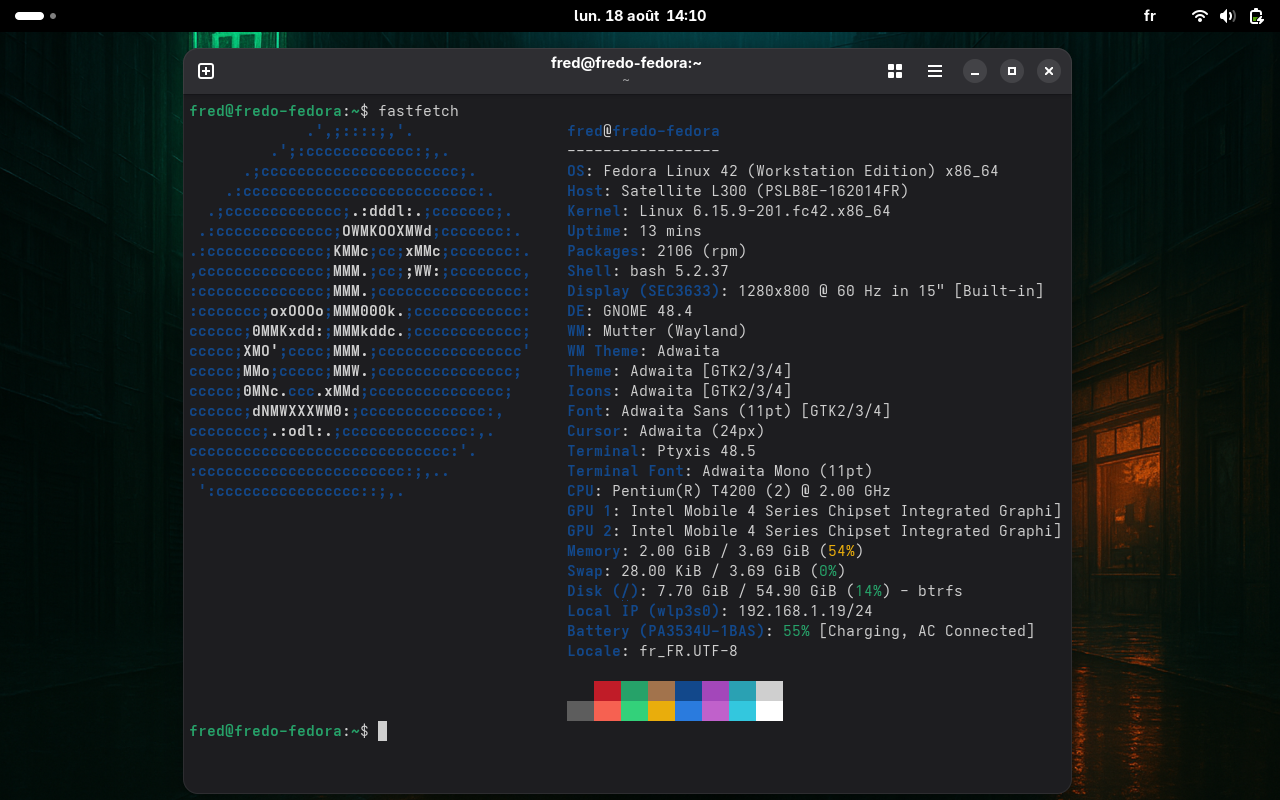Open a new terminal tab
Image resolution: width=1280 pixels, height=800 pixels.
206,71
